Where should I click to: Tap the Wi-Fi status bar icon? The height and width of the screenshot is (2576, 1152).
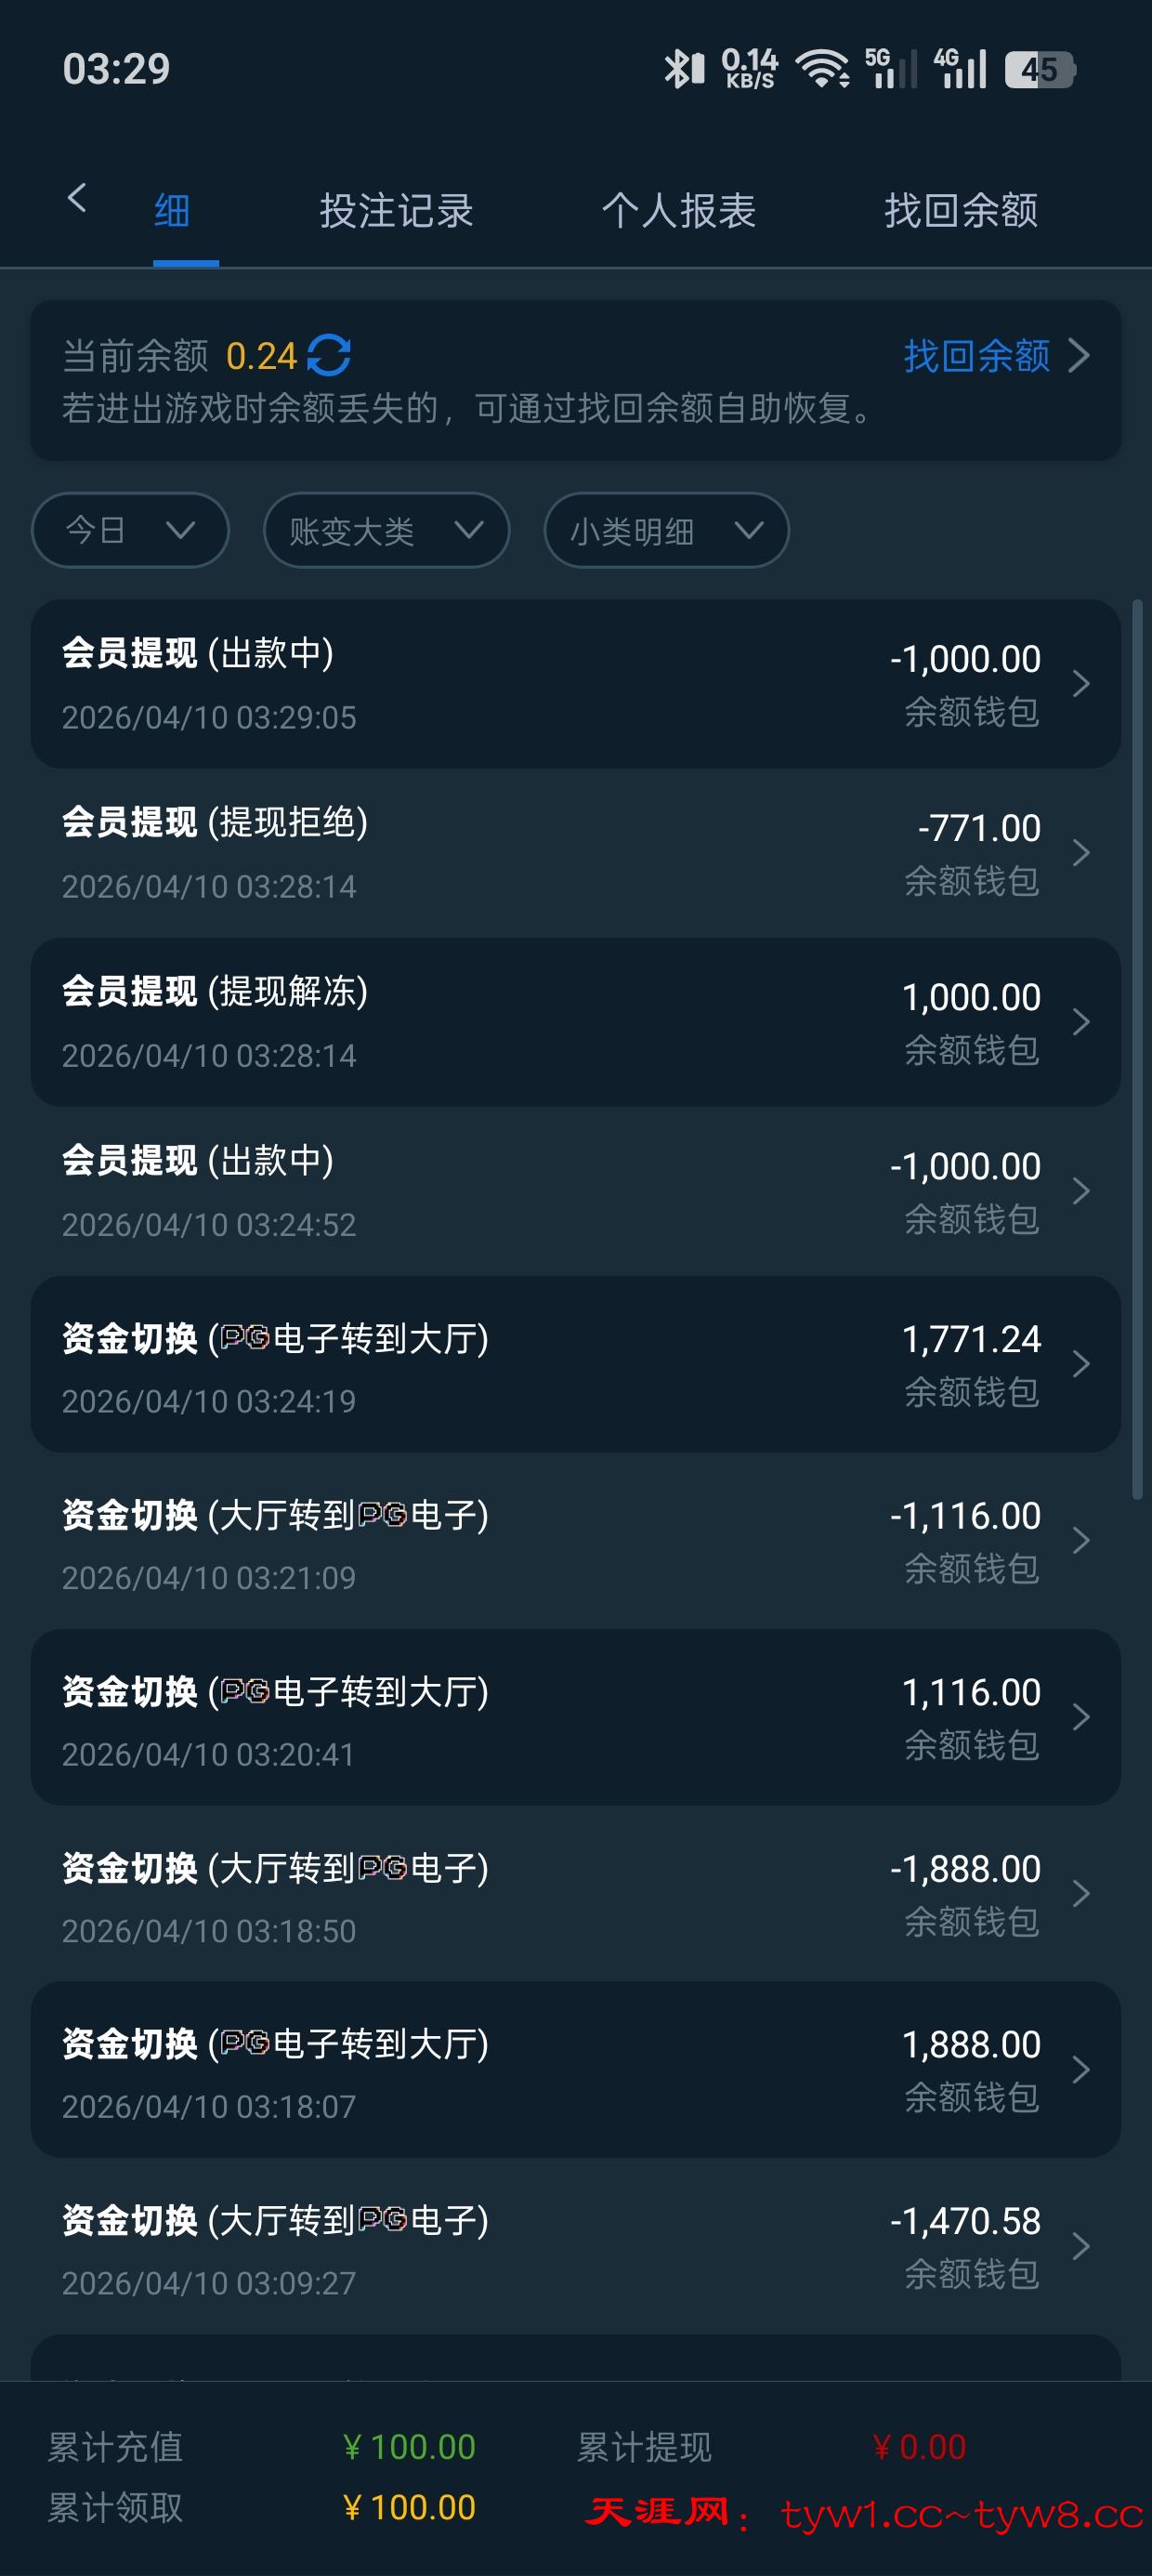coord(822,69)
